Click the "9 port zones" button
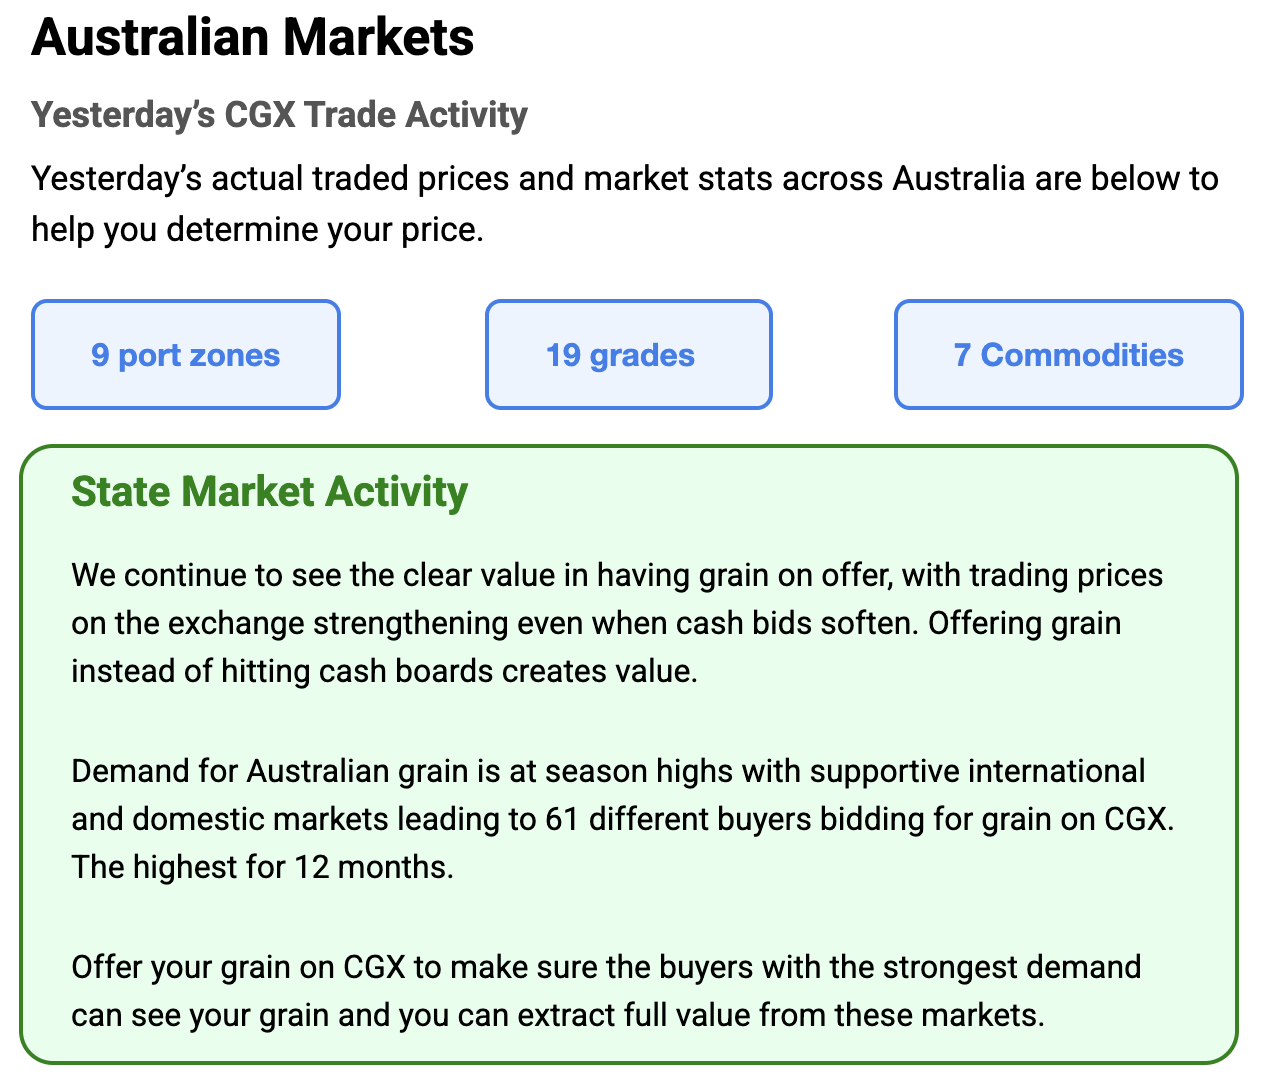Screen dimensions: 1264x1084 (x=186, y=355)
